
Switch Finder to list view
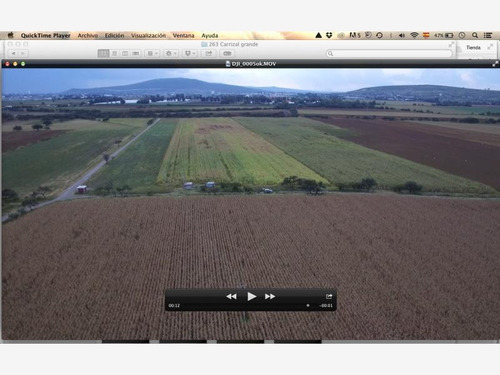[x=114, y=53]
